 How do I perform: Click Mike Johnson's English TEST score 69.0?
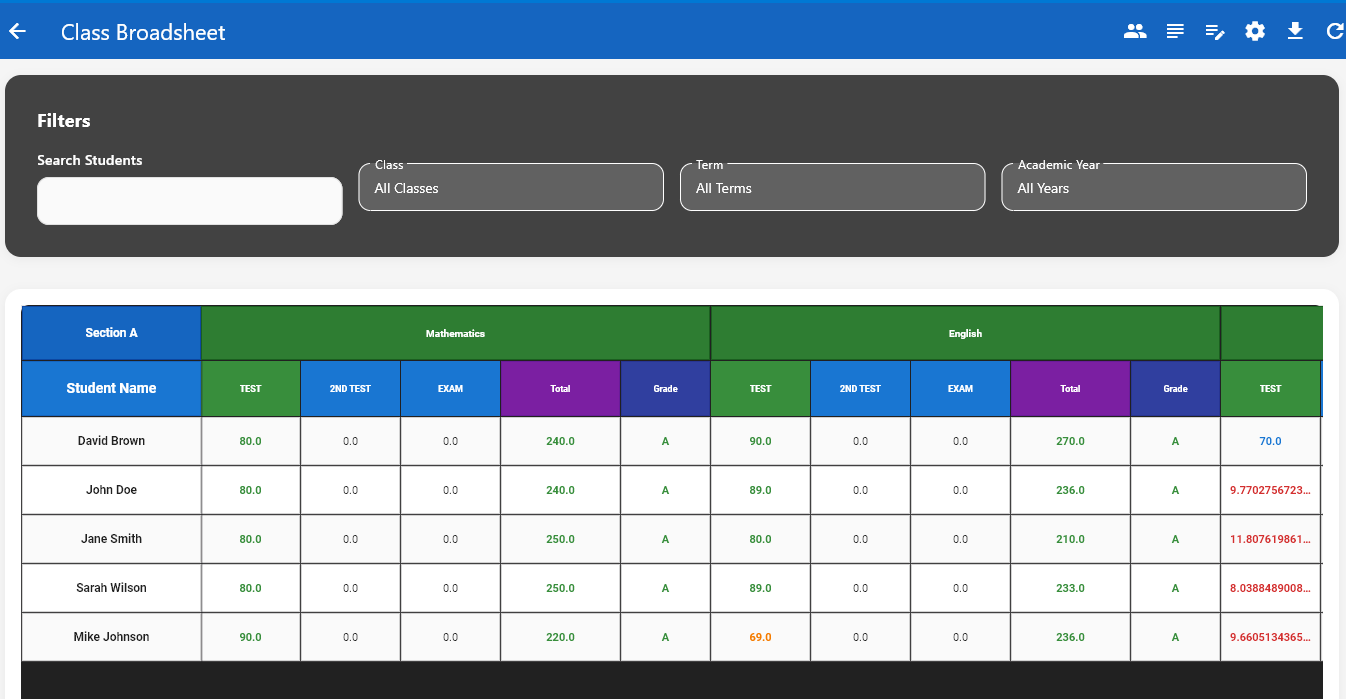[760, 637]
